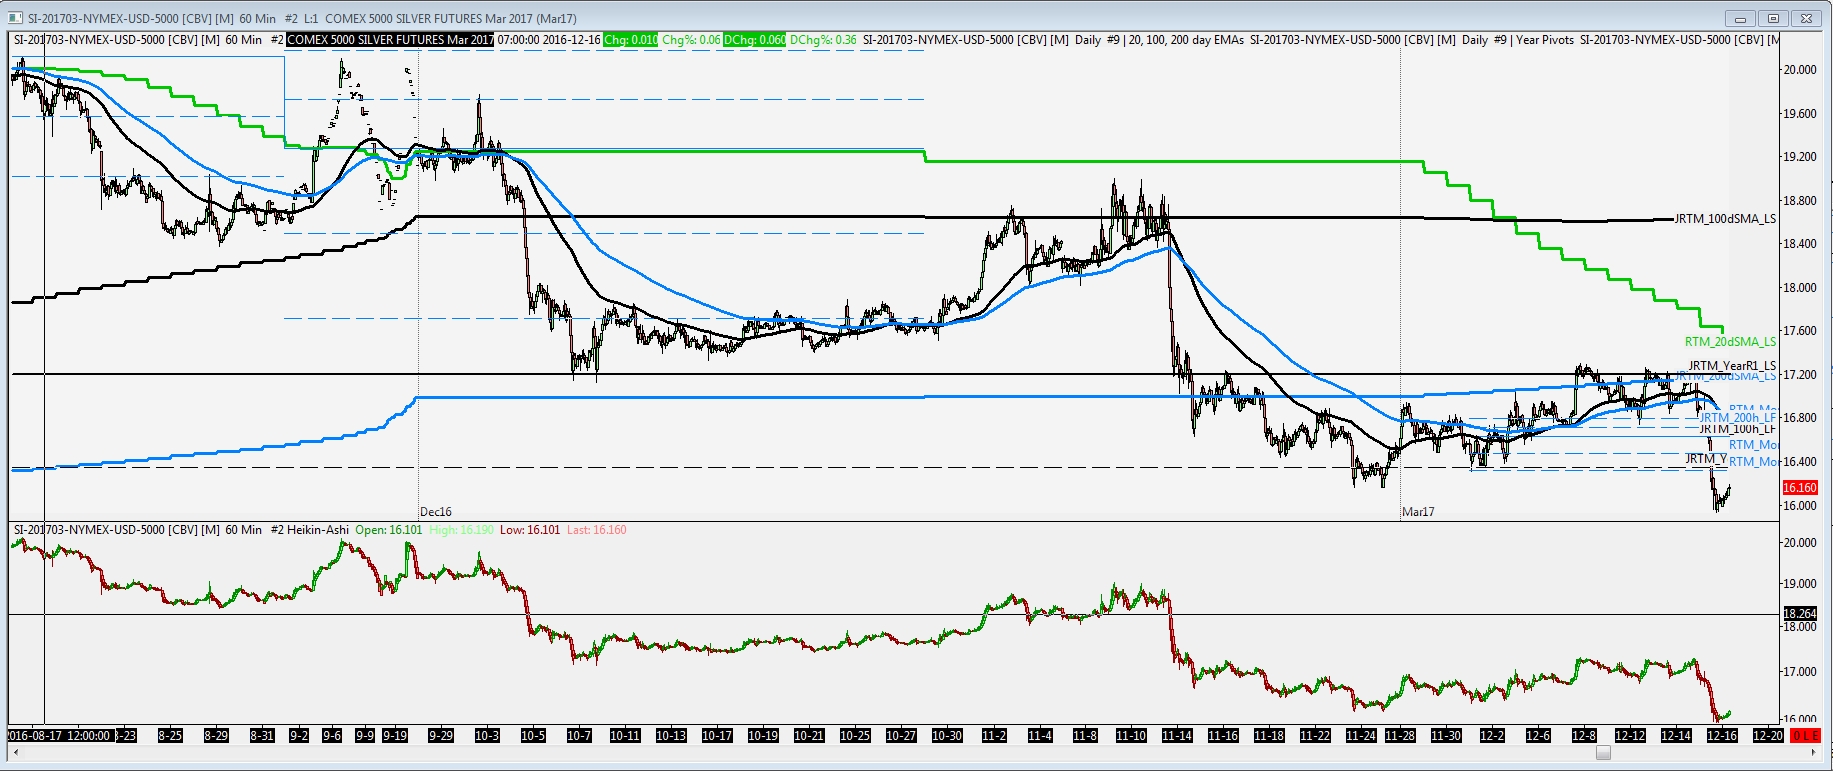Screen dimensions: 1833x771
Task: Click the Heikin-Ashi Last: 16.160 value
Action: click(597, 530)
